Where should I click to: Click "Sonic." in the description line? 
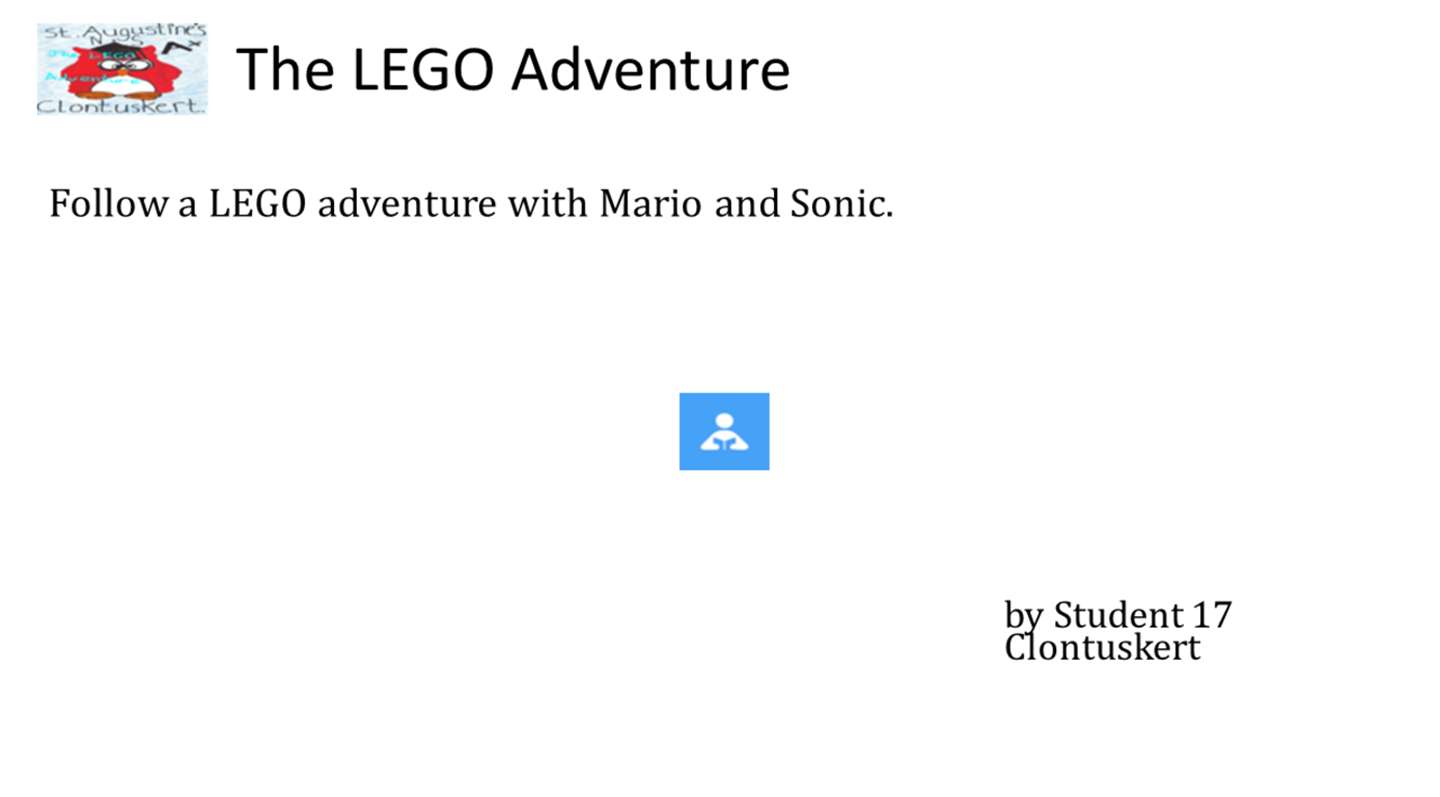coord(841,204)
